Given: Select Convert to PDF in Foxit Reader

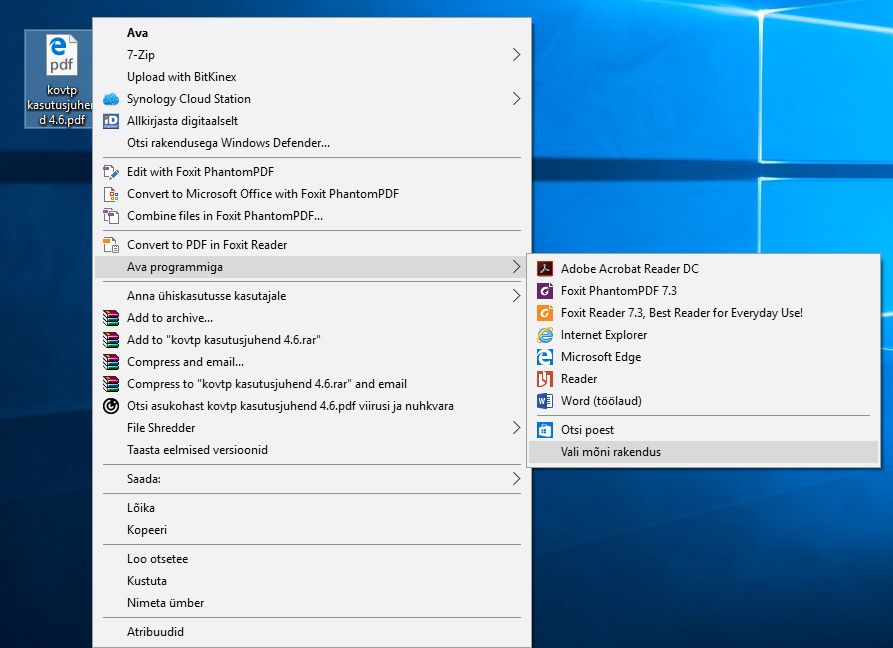Looking at the screenshot, I should point(312,245).
